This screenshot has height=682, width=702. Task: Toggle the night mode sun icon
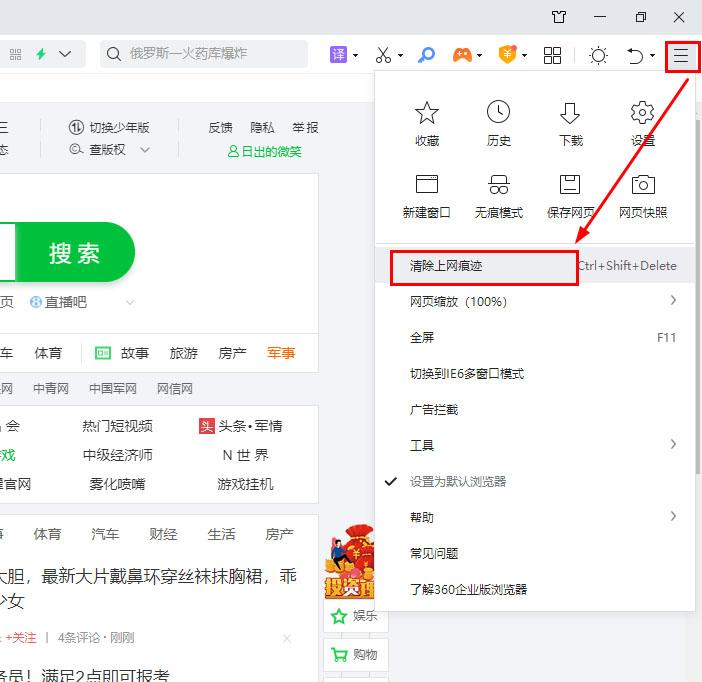[x=598, y=55]
